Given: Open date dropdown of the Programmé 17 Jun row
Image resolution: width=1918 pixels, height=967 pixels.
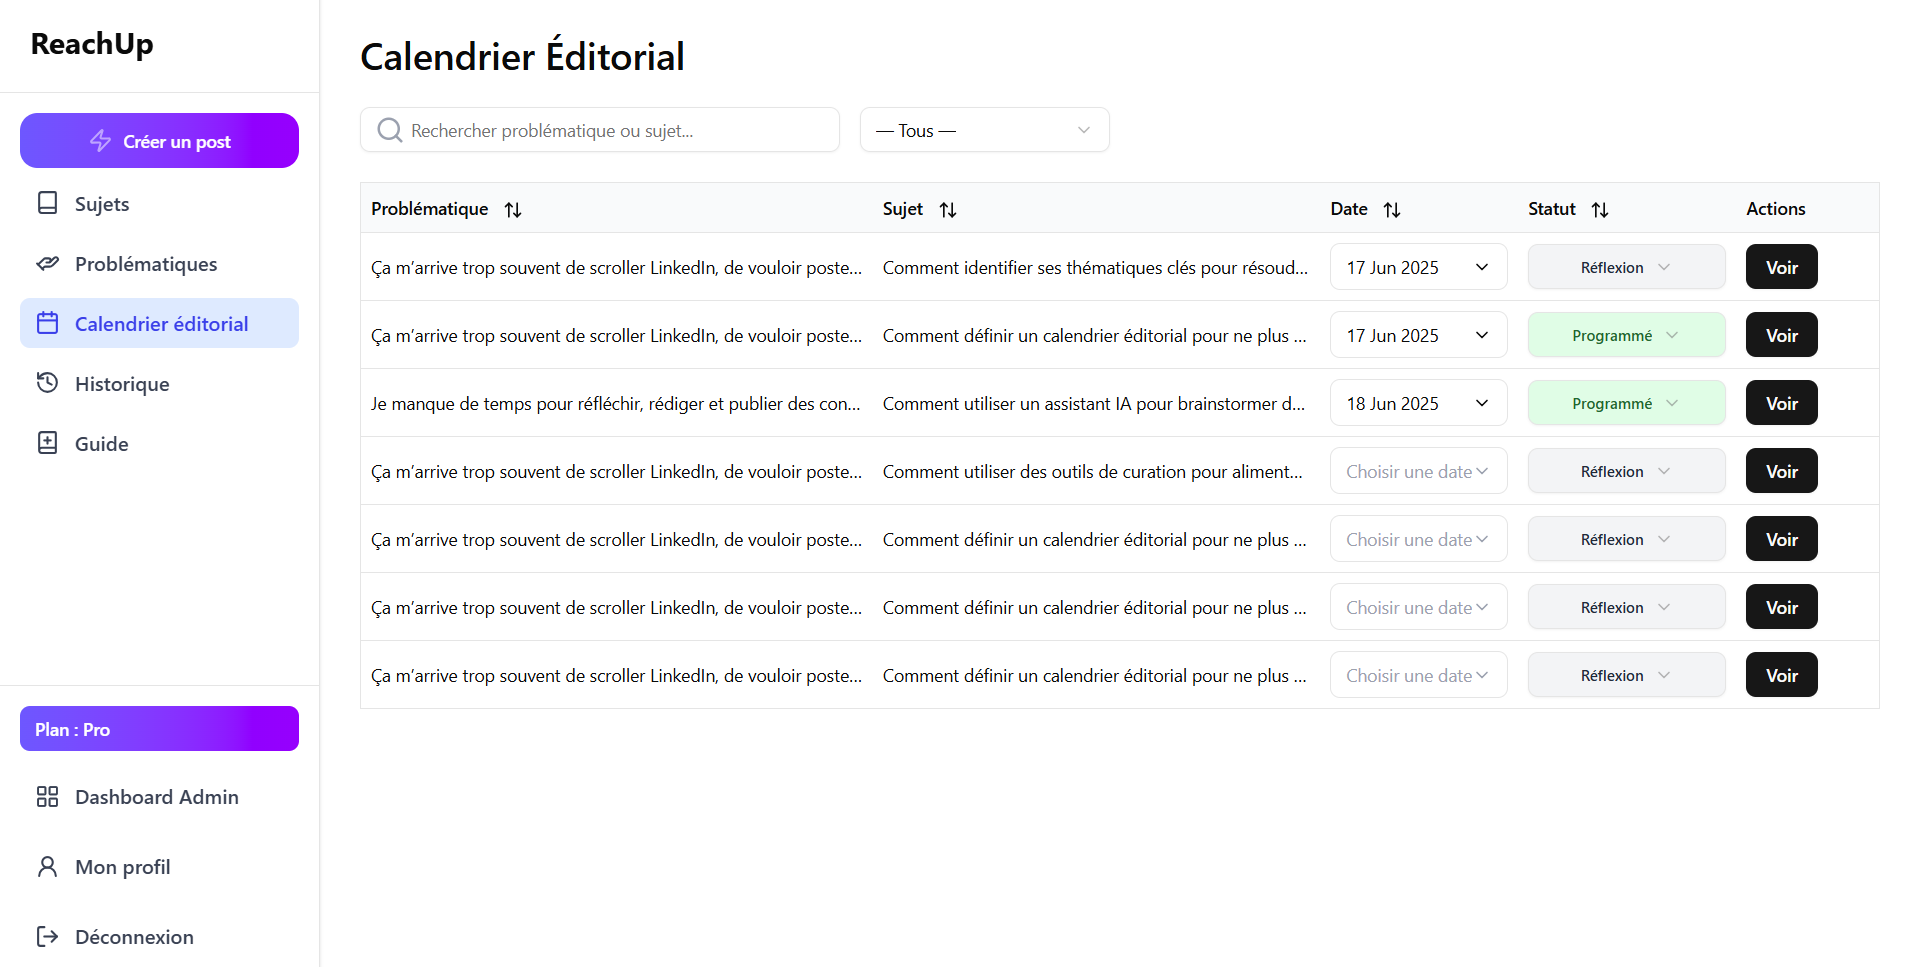Looking at the screenshot, I should (x=1418, y=335).
